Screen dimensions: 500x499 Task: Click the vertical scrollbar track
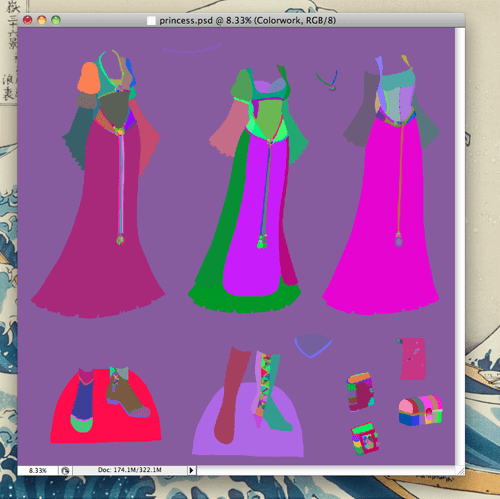tap(460, 247)
